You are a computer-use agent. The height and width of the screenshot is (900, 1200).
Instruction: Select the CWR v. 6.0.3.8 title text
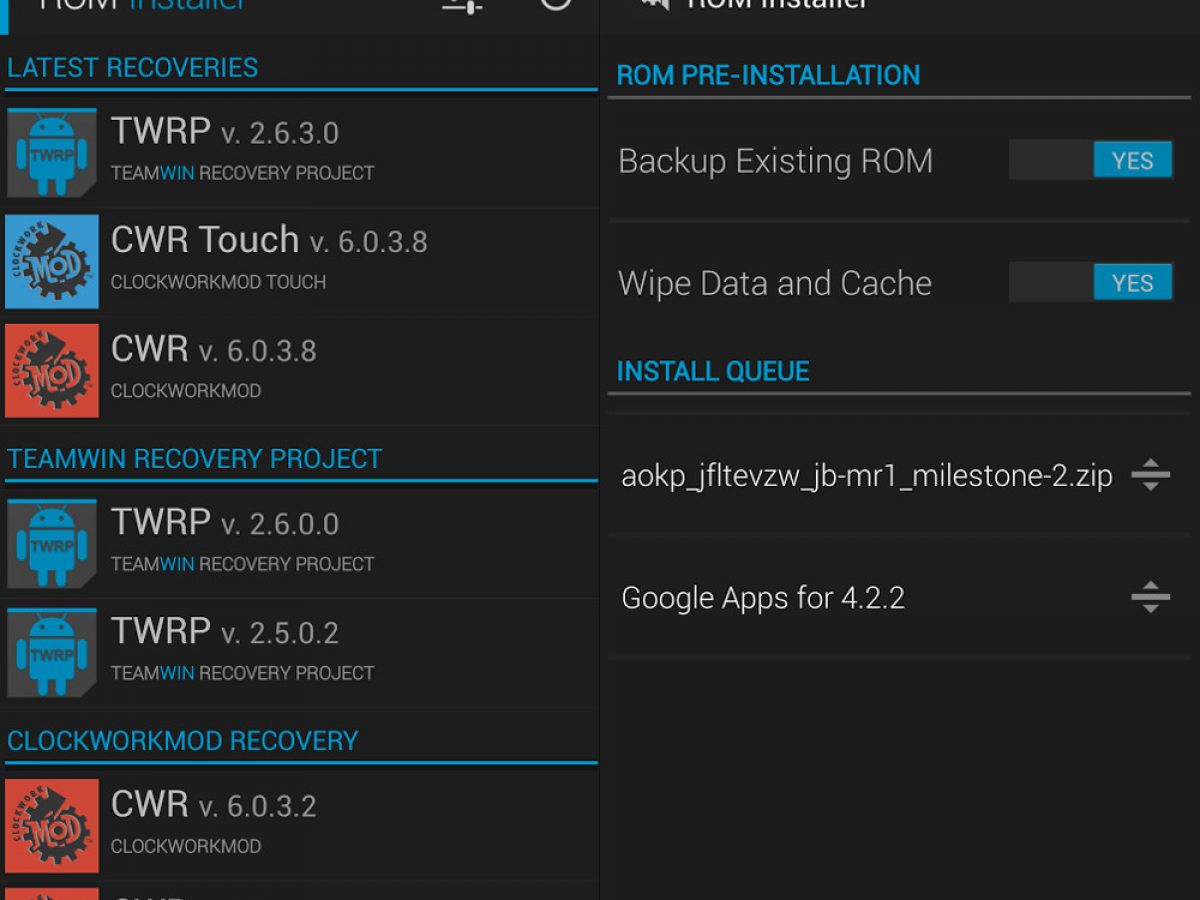click(214, 349)
